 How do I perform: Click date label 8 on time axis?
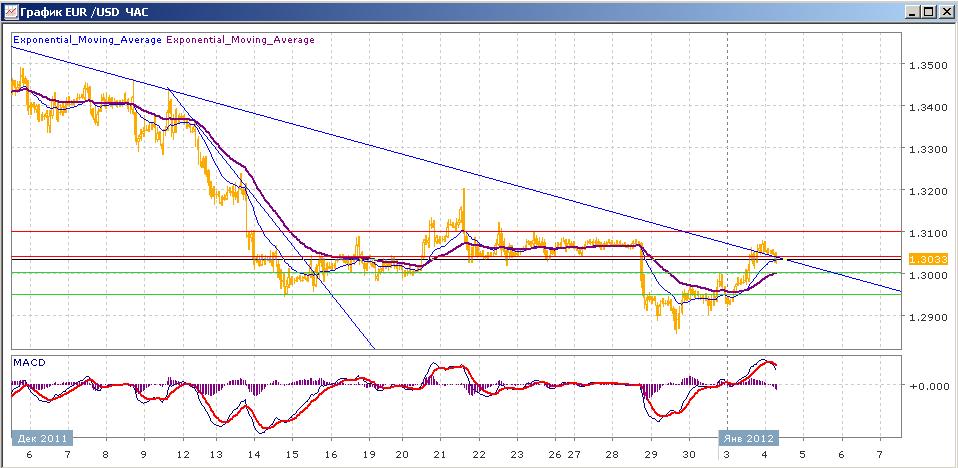pyautogui.click(x=106, y=456)
